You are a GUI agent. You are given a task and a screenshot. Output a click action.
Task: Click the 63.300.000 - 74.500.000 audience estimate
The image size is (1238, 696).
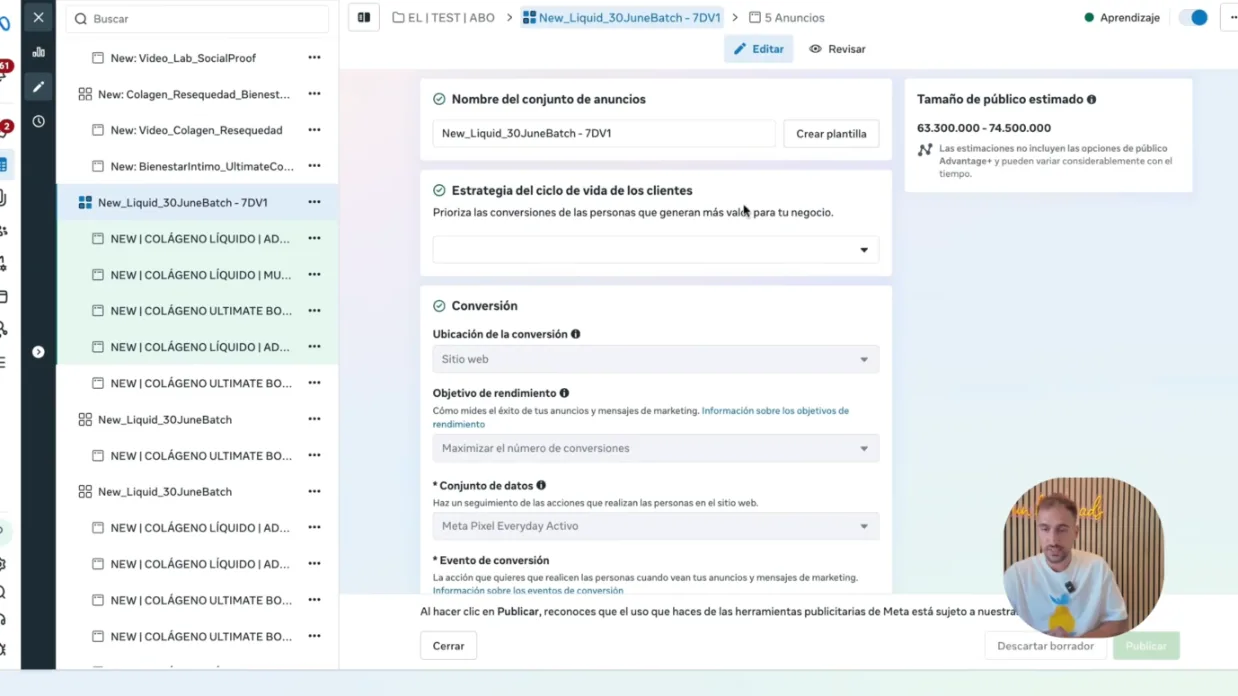984,128
